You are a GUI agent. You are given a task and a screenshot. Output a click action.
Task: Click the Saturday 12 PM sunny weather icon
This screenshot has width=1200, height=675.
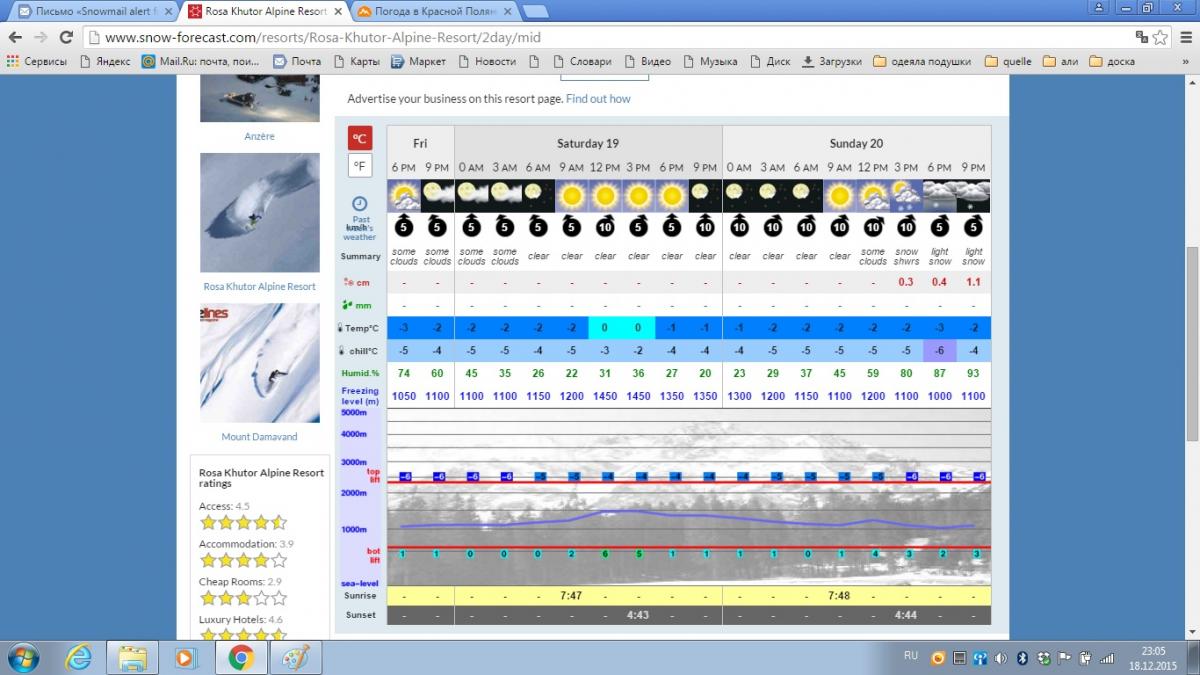605,195
